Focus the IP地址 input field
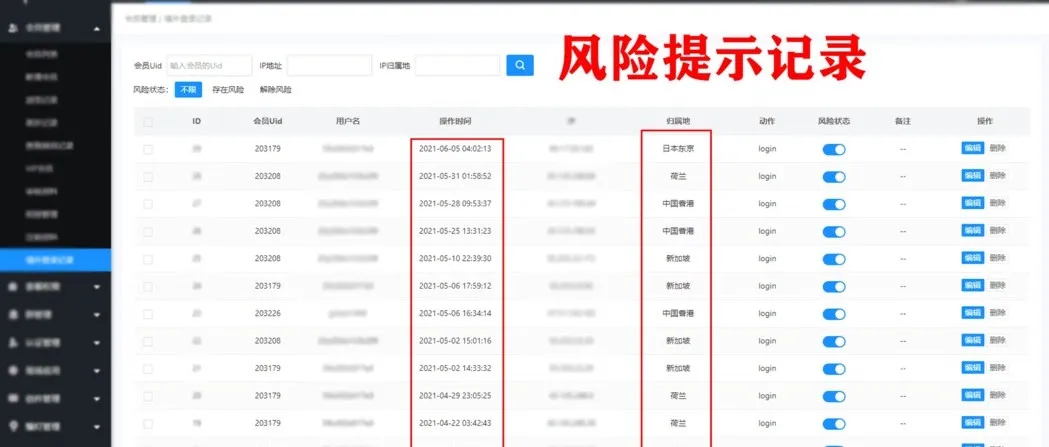1049x447 pixels. click(329, 66)
